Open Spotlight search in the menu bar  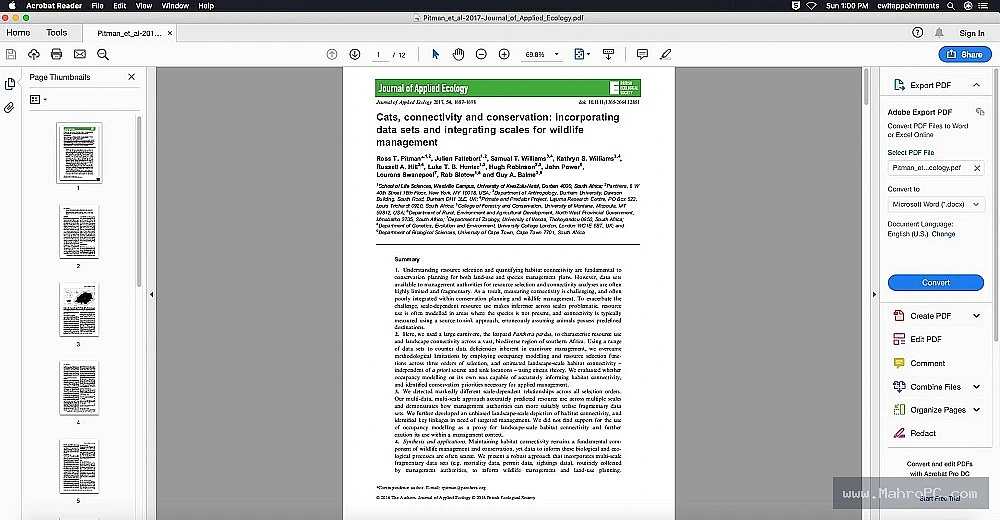pyautogui.click(x=950, y=6)
